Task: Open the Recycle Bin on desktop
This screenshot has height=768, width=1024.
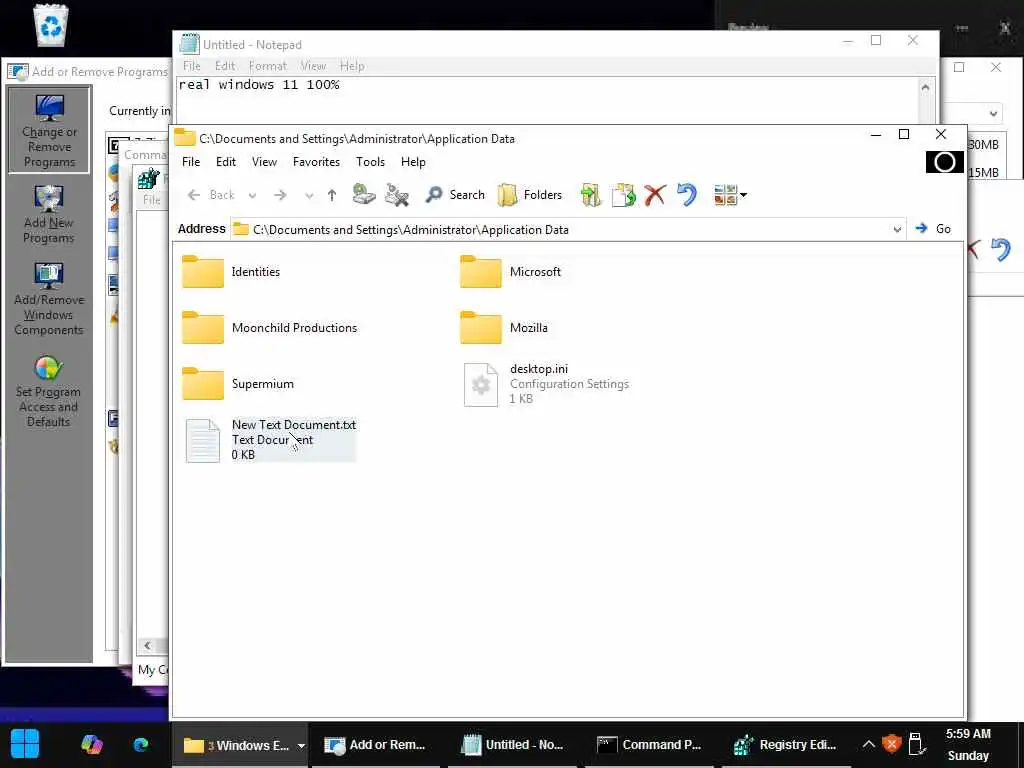Action: pyautogui.click(x=50, y=25)
